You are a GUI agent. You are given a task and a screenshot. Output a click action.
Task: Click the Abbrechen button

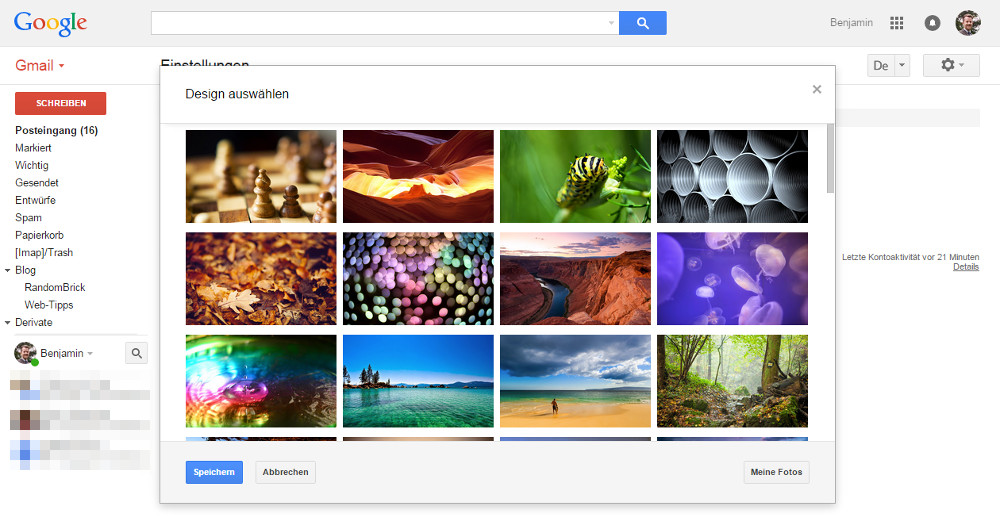click(x=285, y=472)
